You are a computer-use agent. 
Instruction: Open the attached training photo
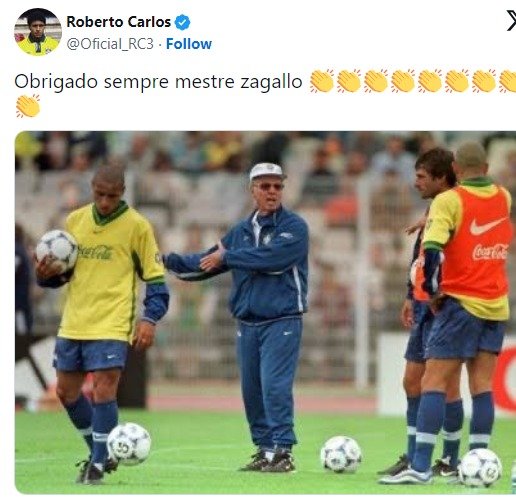(x=265, y=312)
